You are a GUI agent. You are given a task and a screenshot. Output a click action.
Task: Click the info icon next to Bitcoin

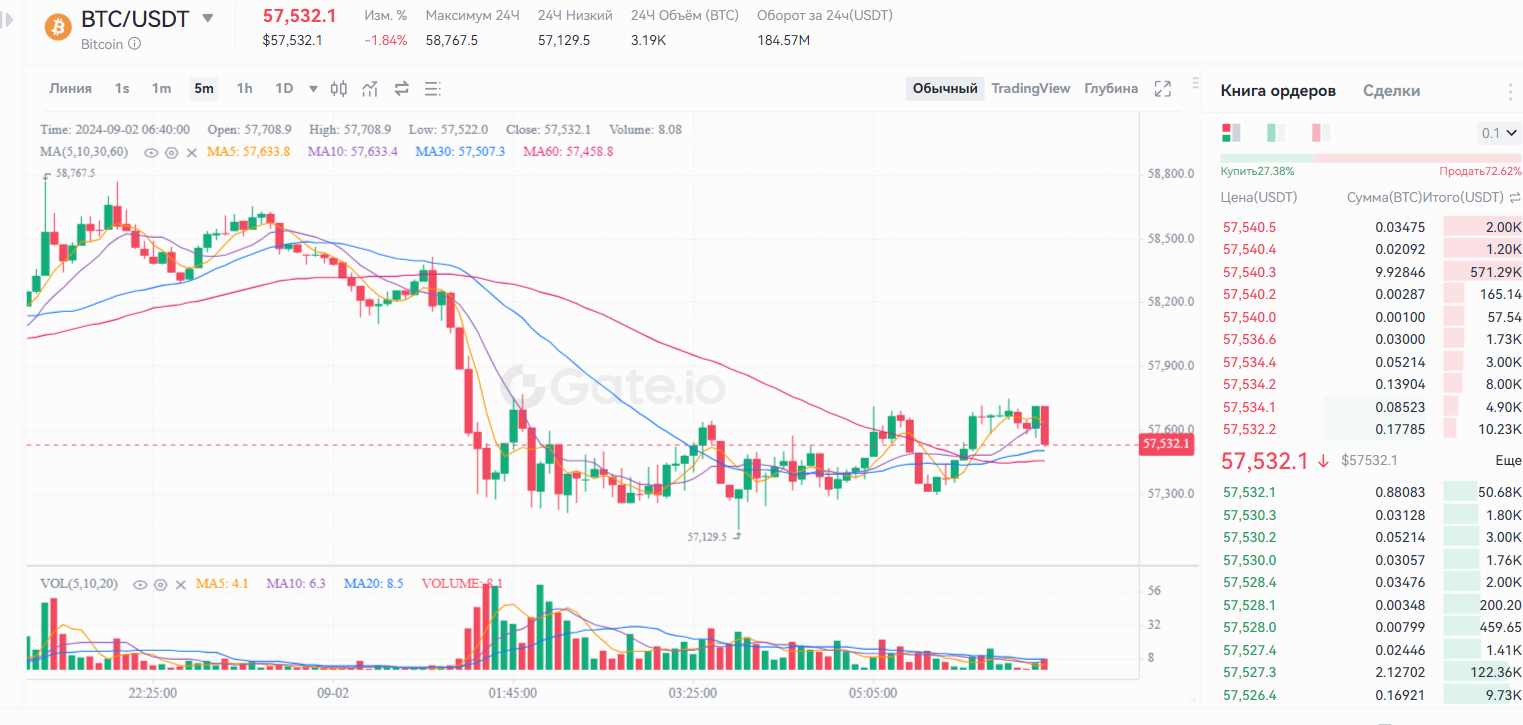135,44
